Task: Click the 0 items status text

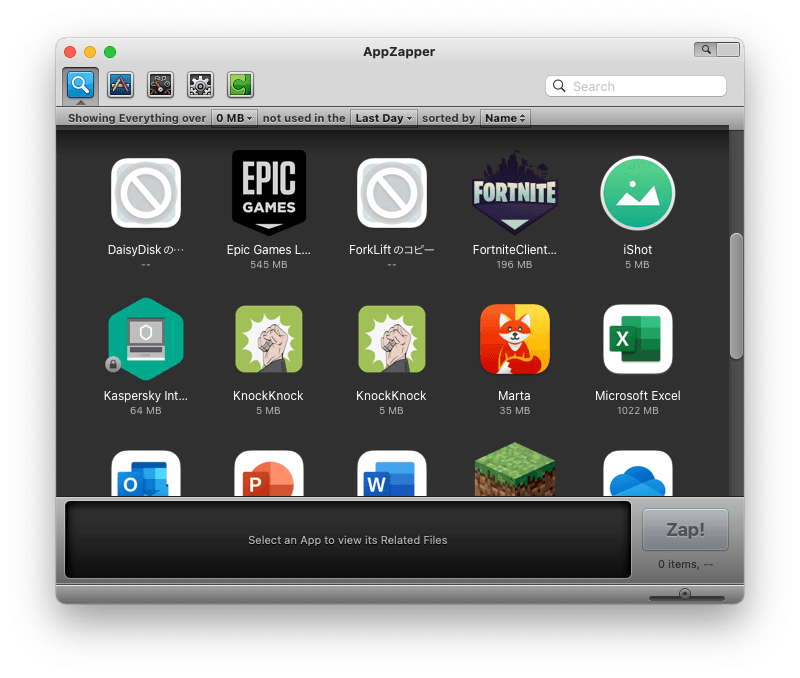Action: [685, 564]
